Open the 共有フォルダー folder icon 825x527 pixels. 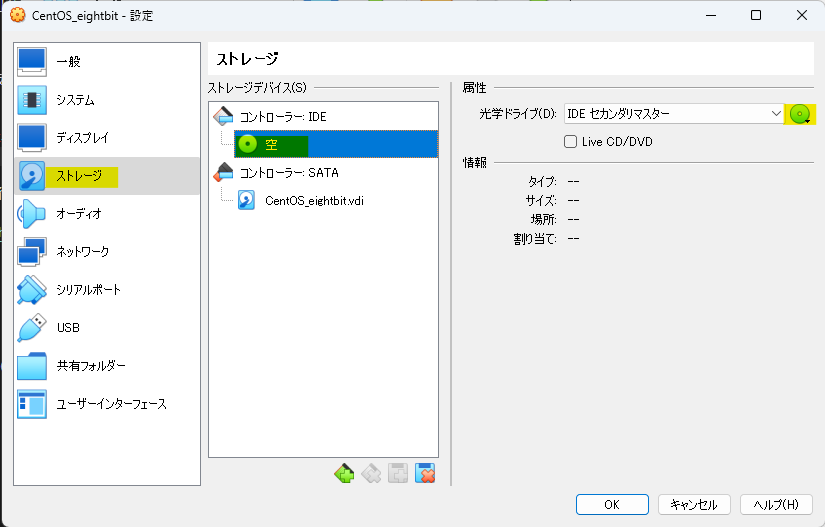pyautogui.click(x=32, y=366)
